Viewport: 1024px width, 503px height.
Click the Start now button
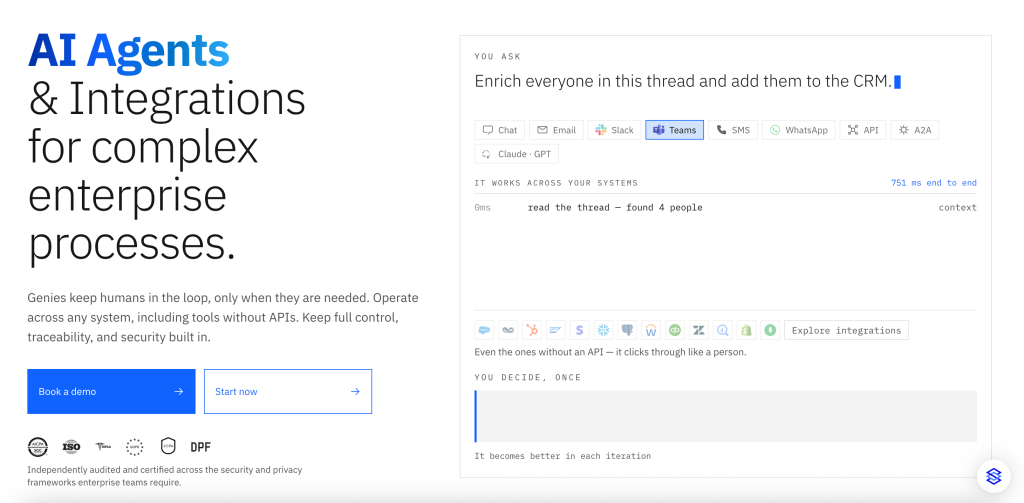[x=288, y=391]
